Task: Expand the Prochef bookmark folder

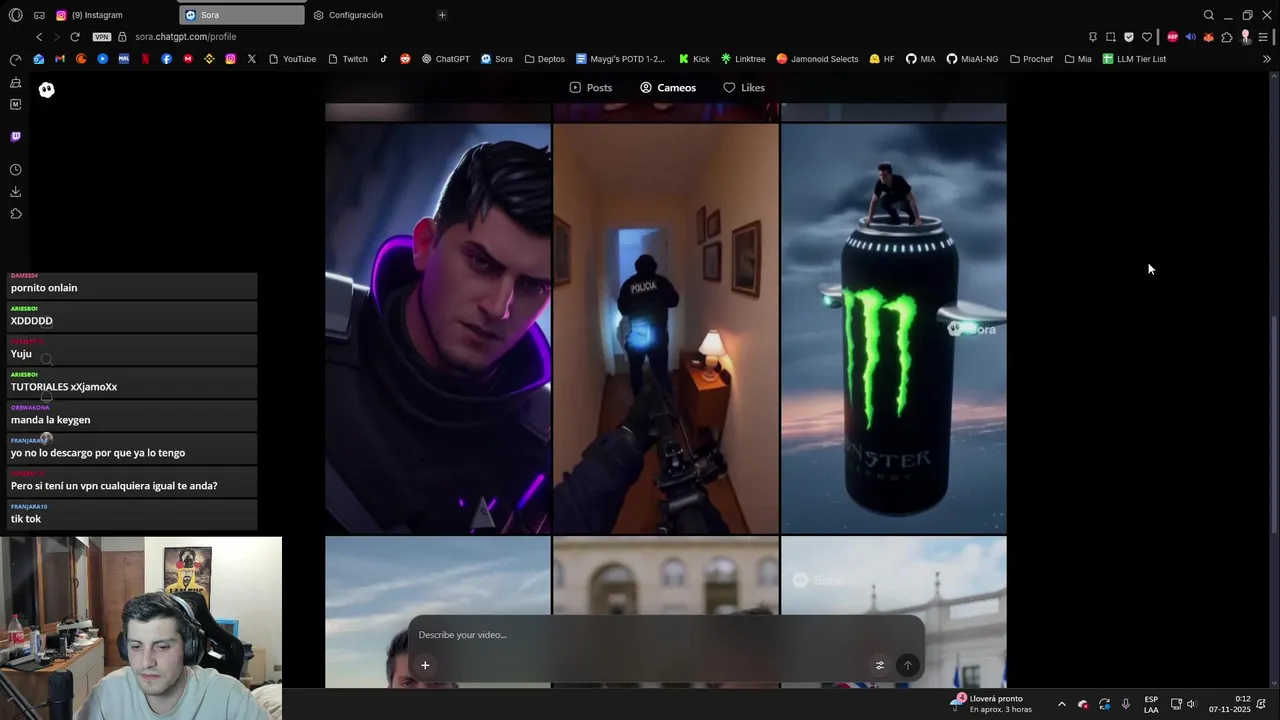Action: [1031, 59]
